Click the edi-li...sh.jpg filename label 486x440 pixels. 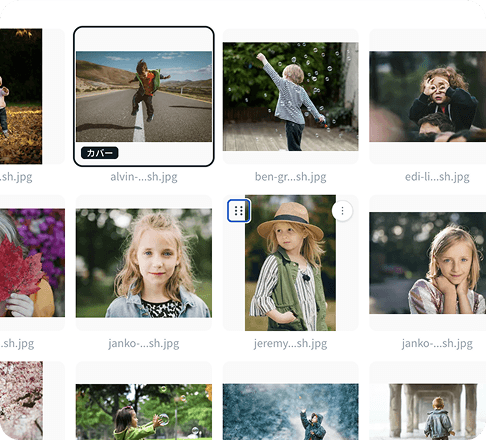437,177
